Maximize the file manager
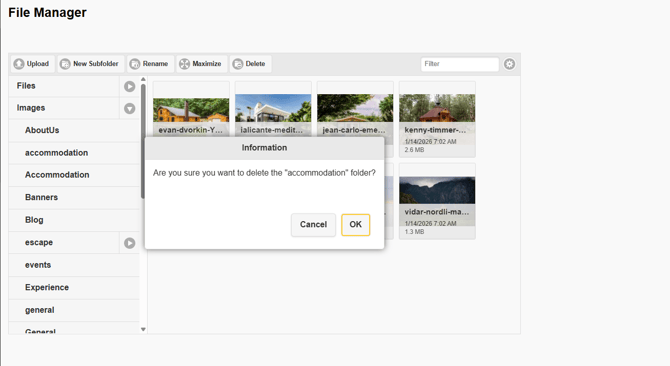Viewport: 670px width, 366px height. click(201, 64)
